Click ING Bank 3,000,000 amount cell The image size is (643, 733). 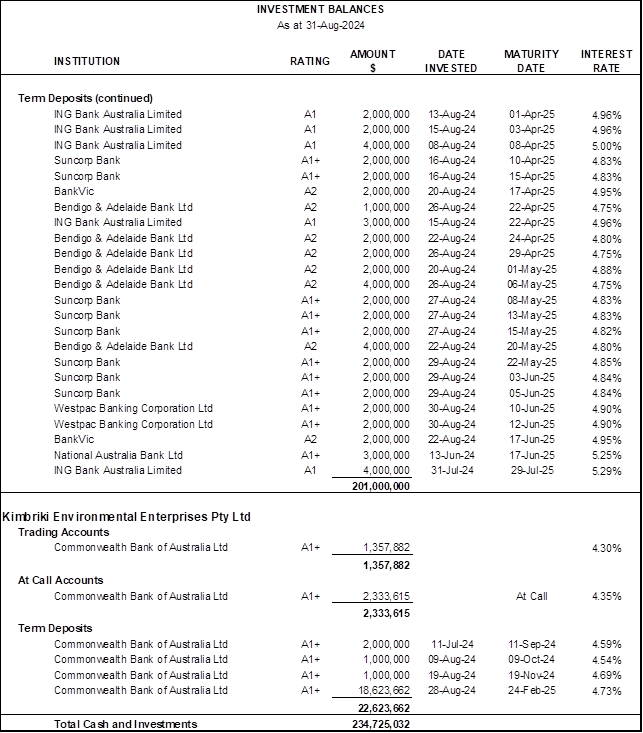(386, 223)
